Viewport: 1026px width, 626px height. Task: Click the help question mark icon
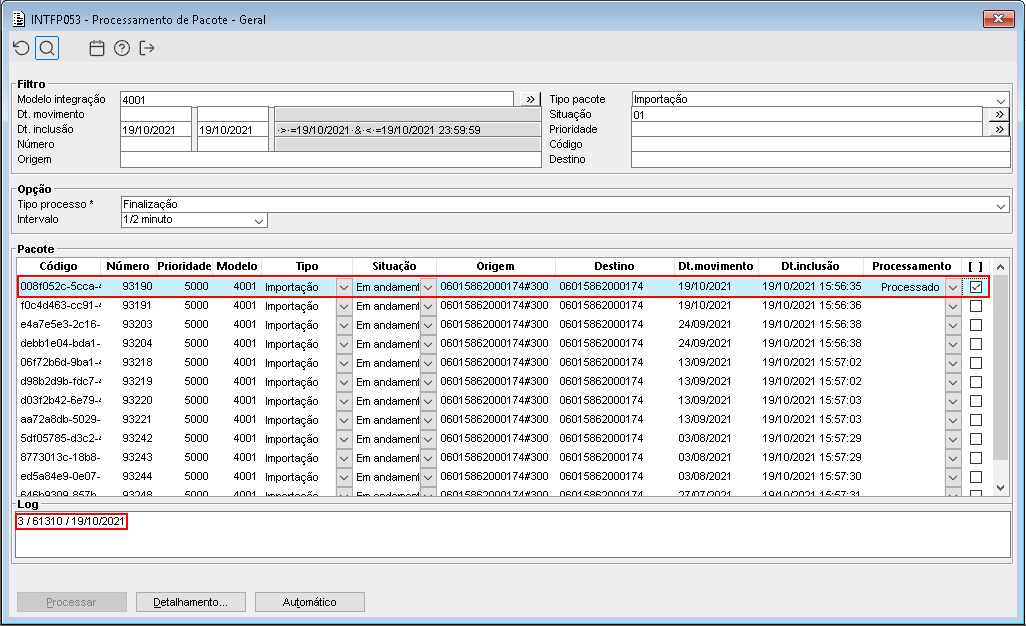coord(122,48)
